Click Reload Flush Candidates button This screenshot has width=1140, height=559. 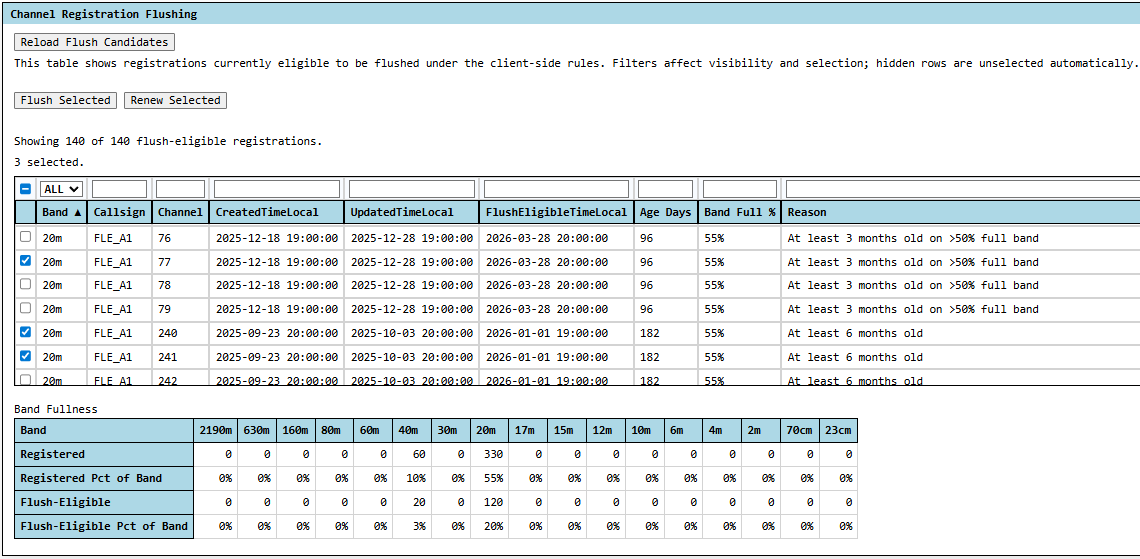coord(94,42)
